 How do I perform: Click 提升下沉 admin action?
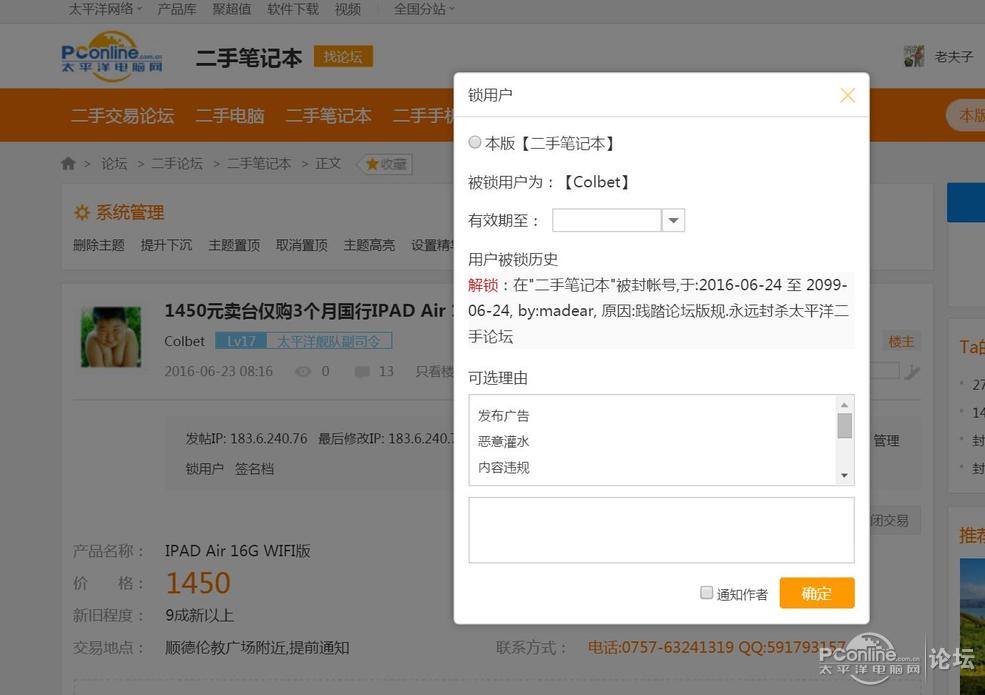coord(166,245)
